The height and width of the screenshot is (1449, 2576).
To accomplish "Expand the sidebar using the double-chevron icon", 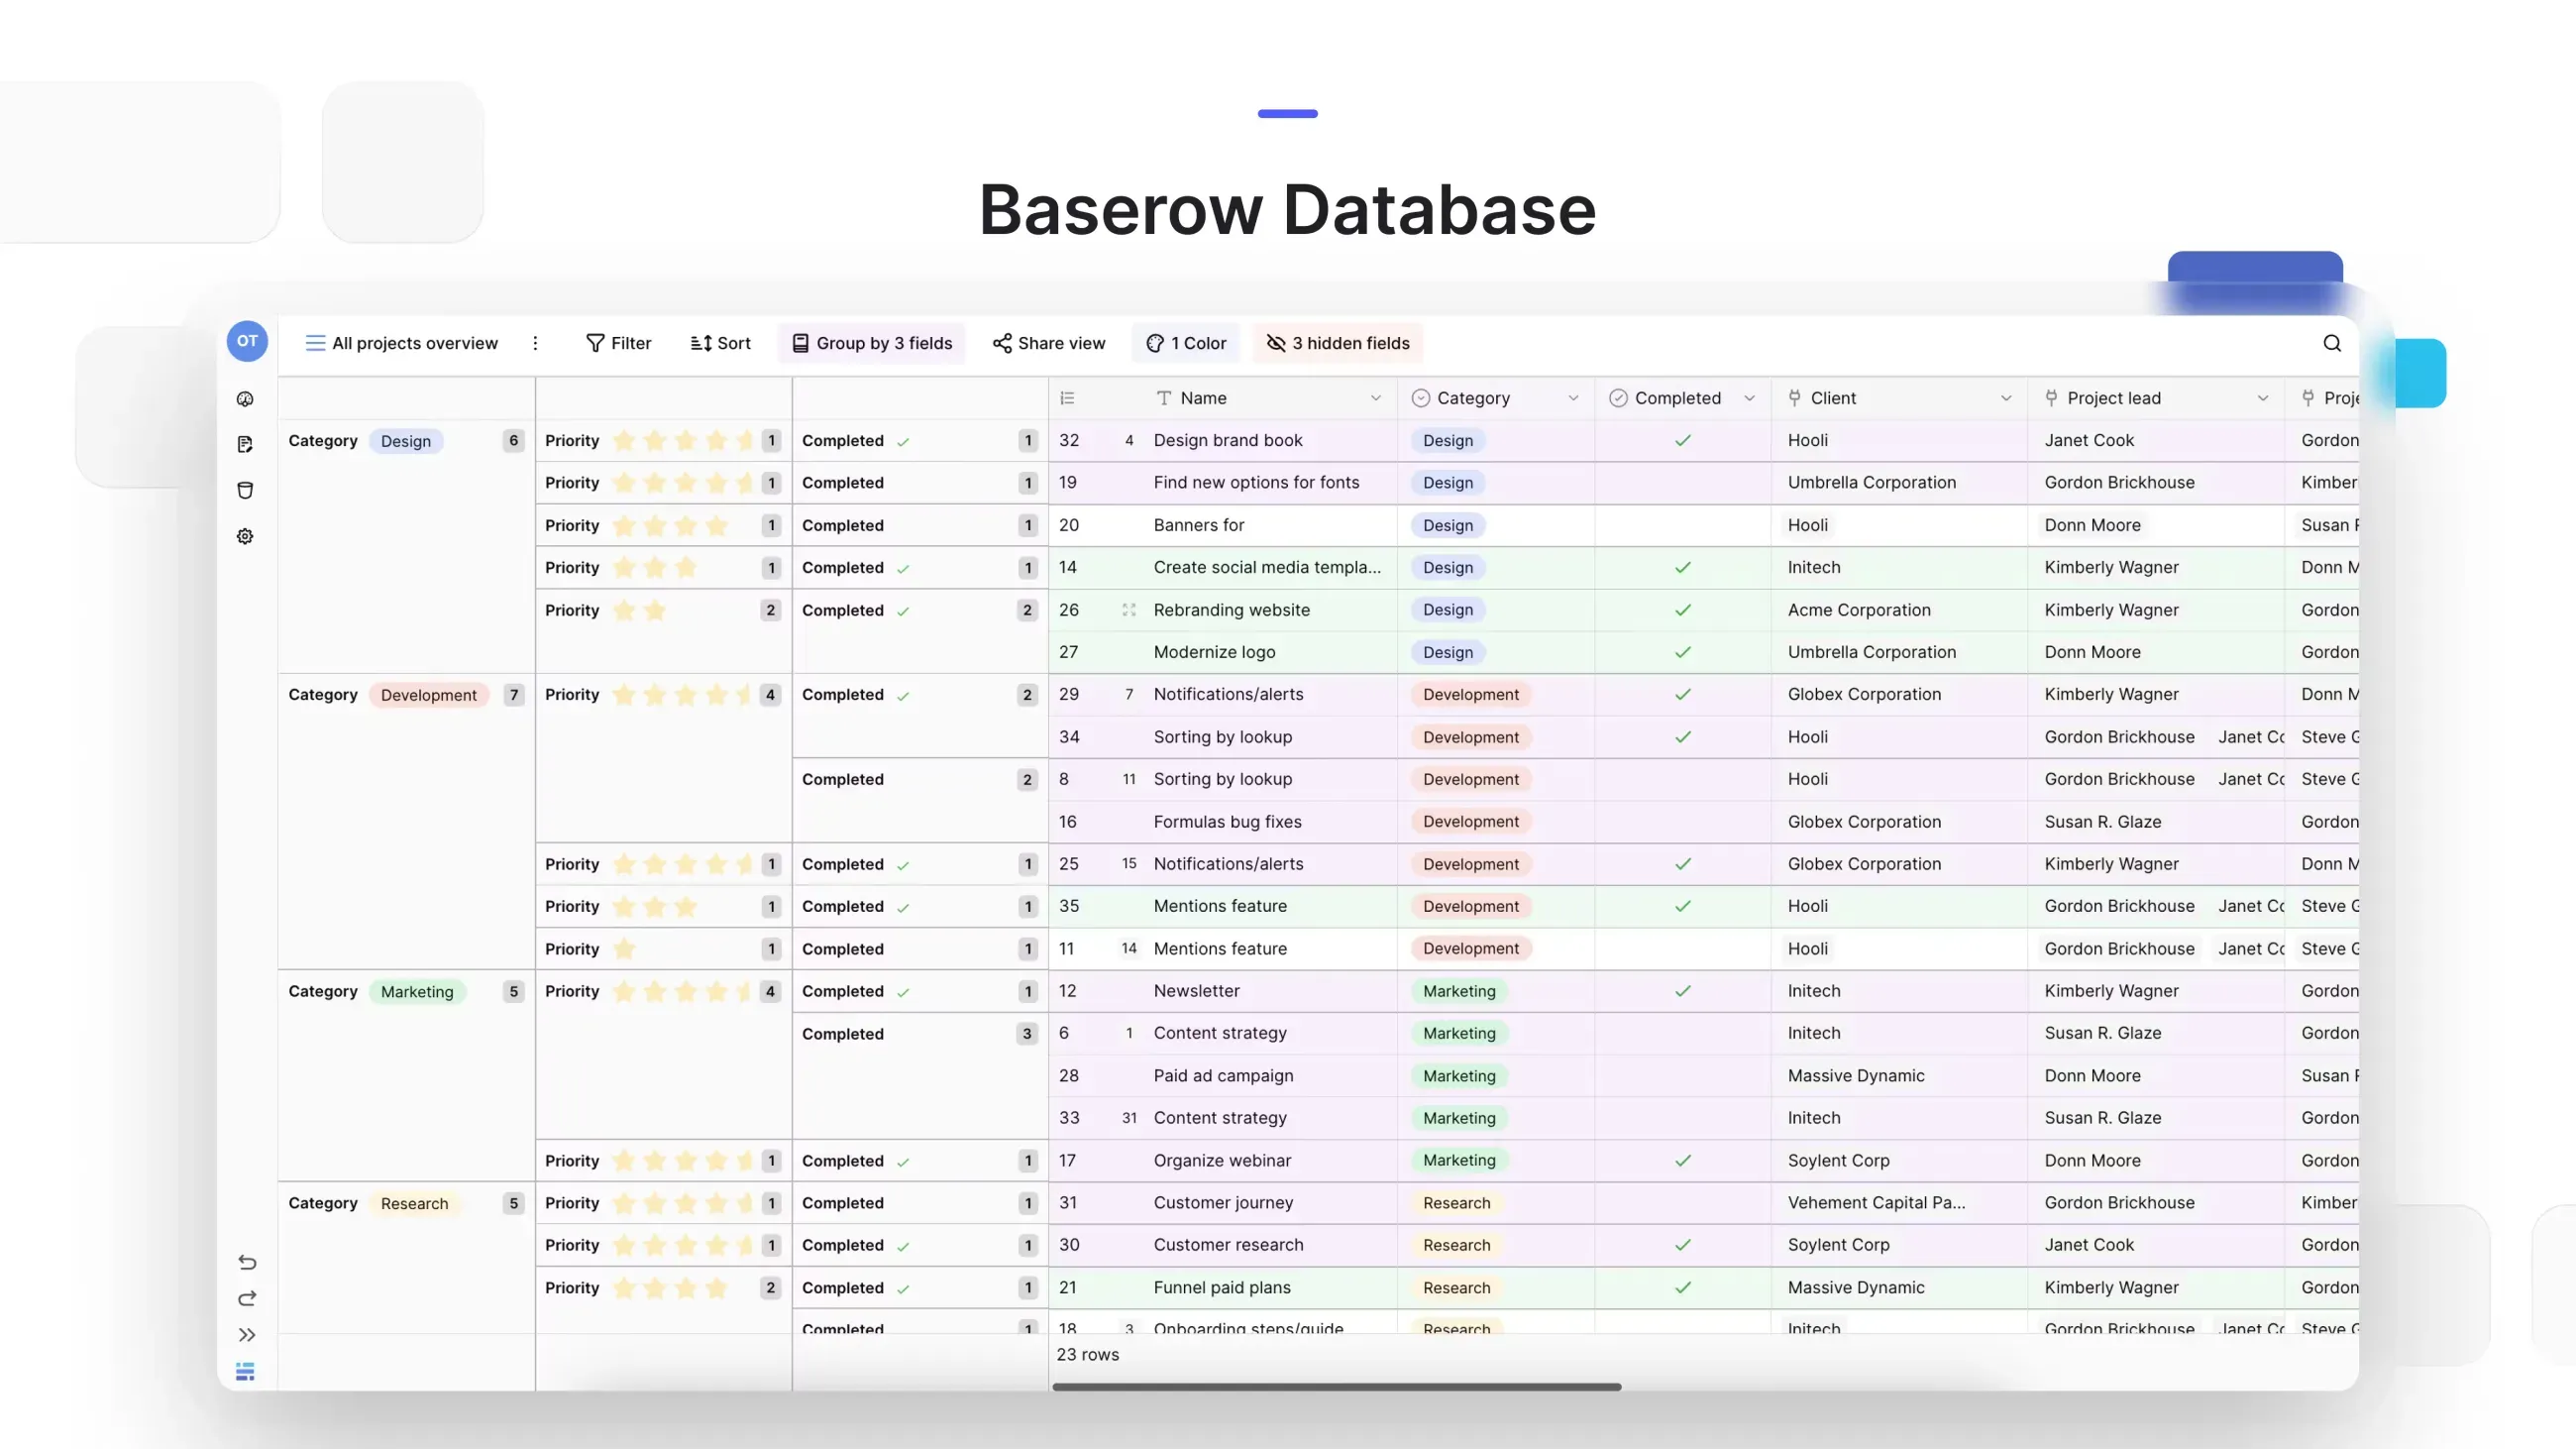I will pos(246,1334).
